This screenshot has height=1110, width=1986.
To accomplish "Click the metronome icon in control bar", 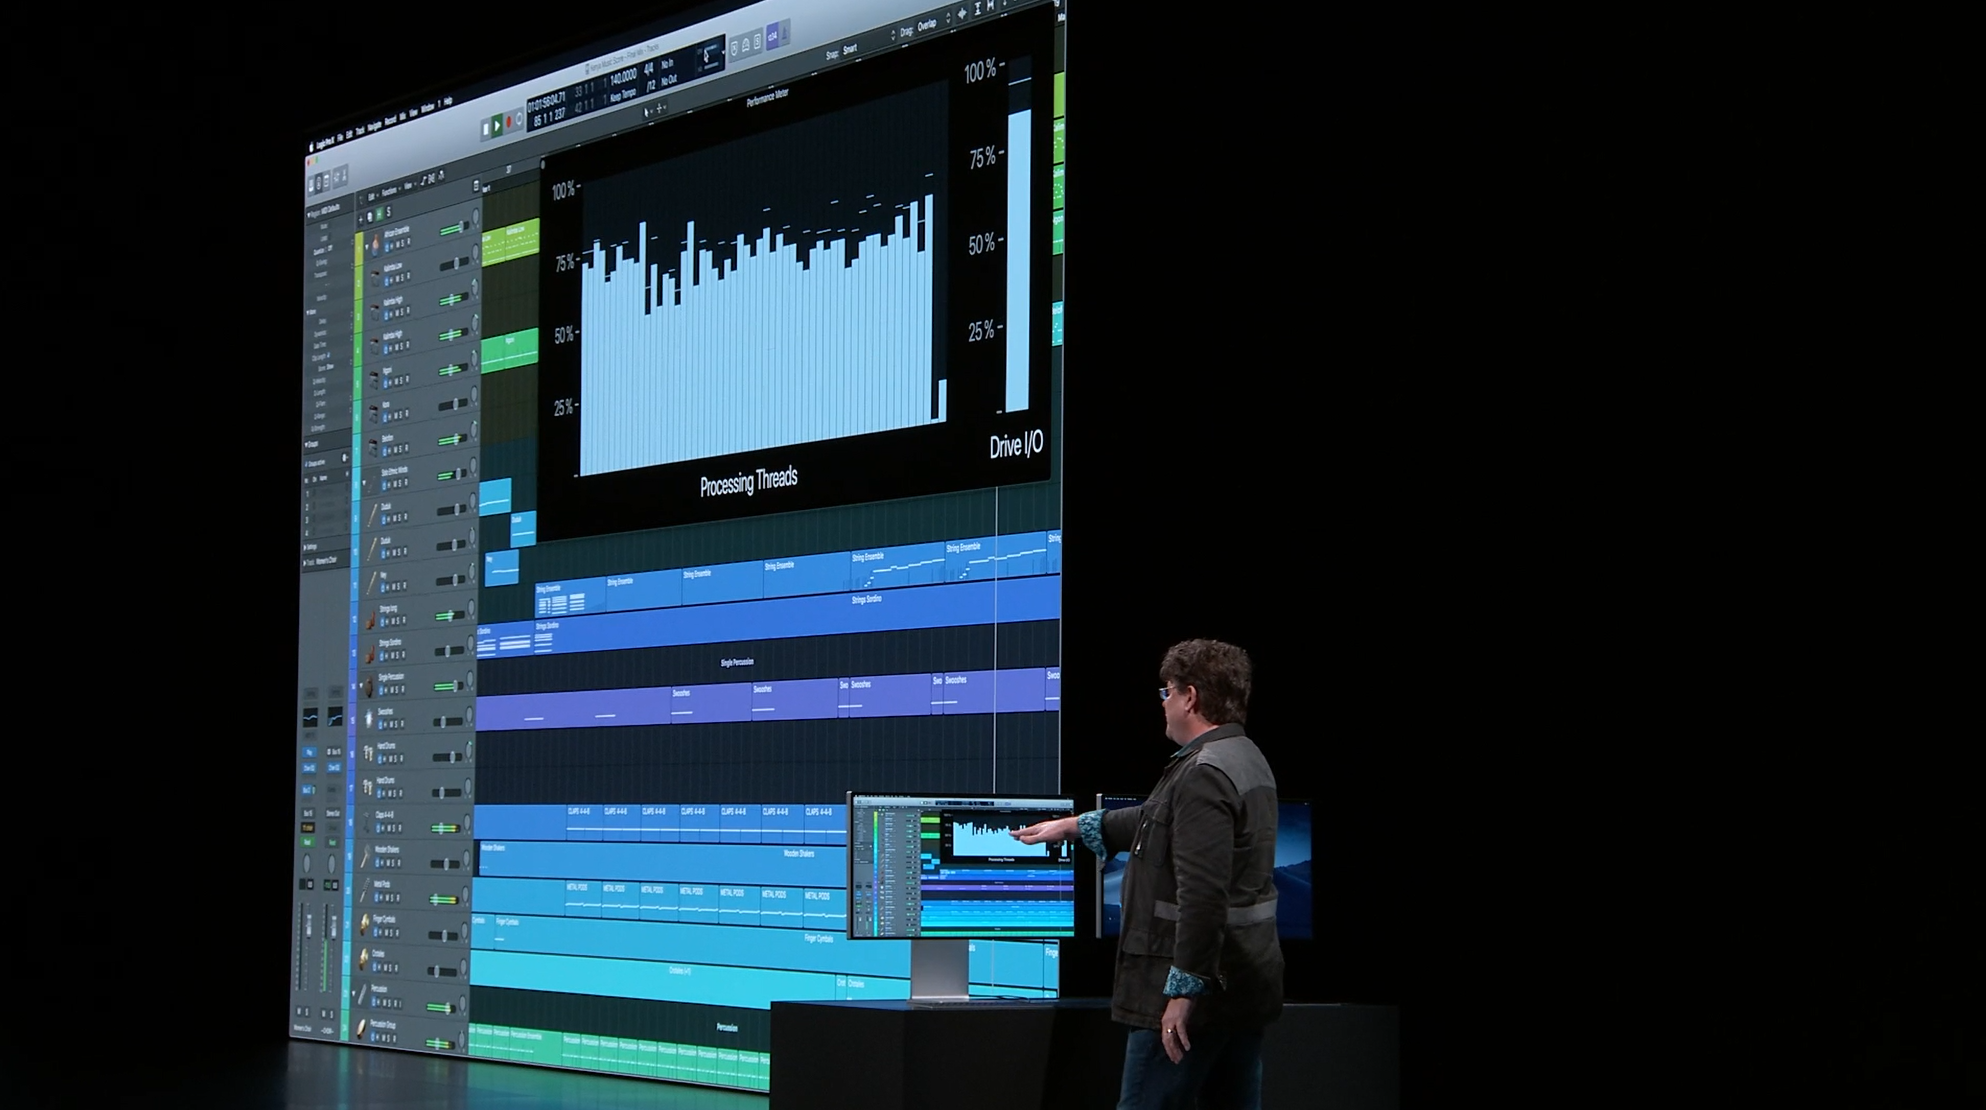I will coord(785,34).
